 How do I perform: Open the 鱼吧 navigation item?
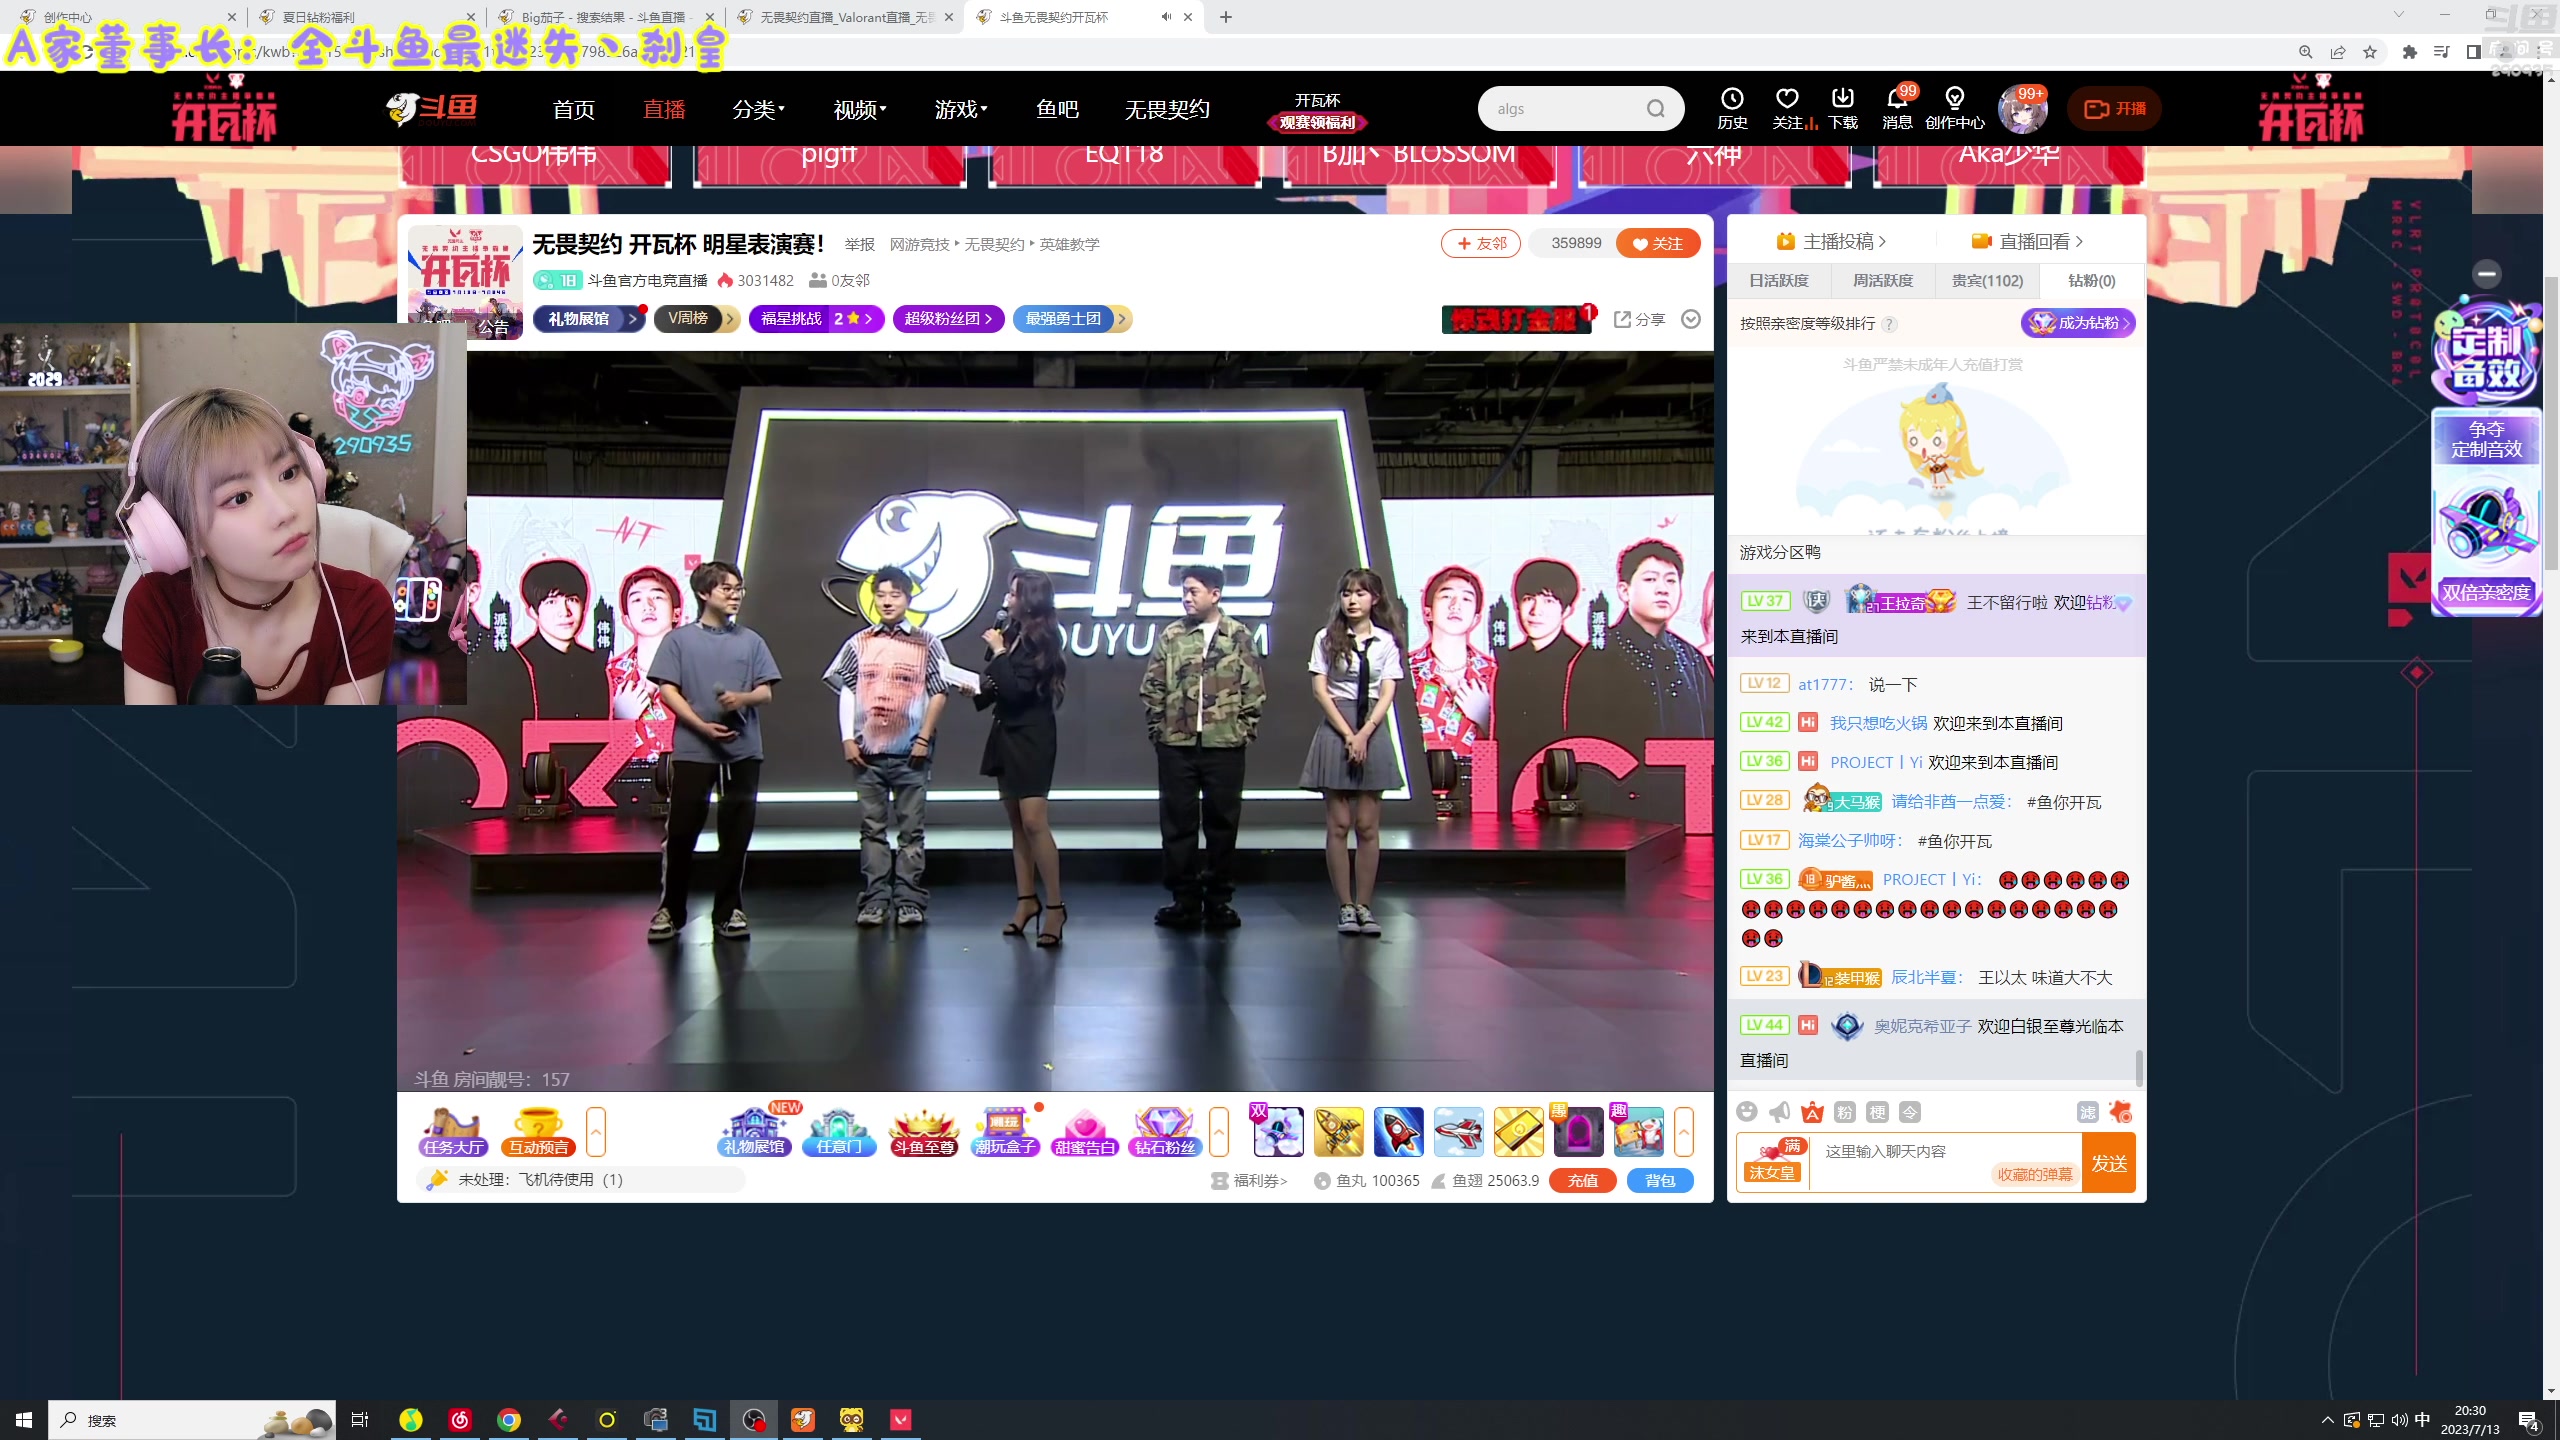[1057, 109]
